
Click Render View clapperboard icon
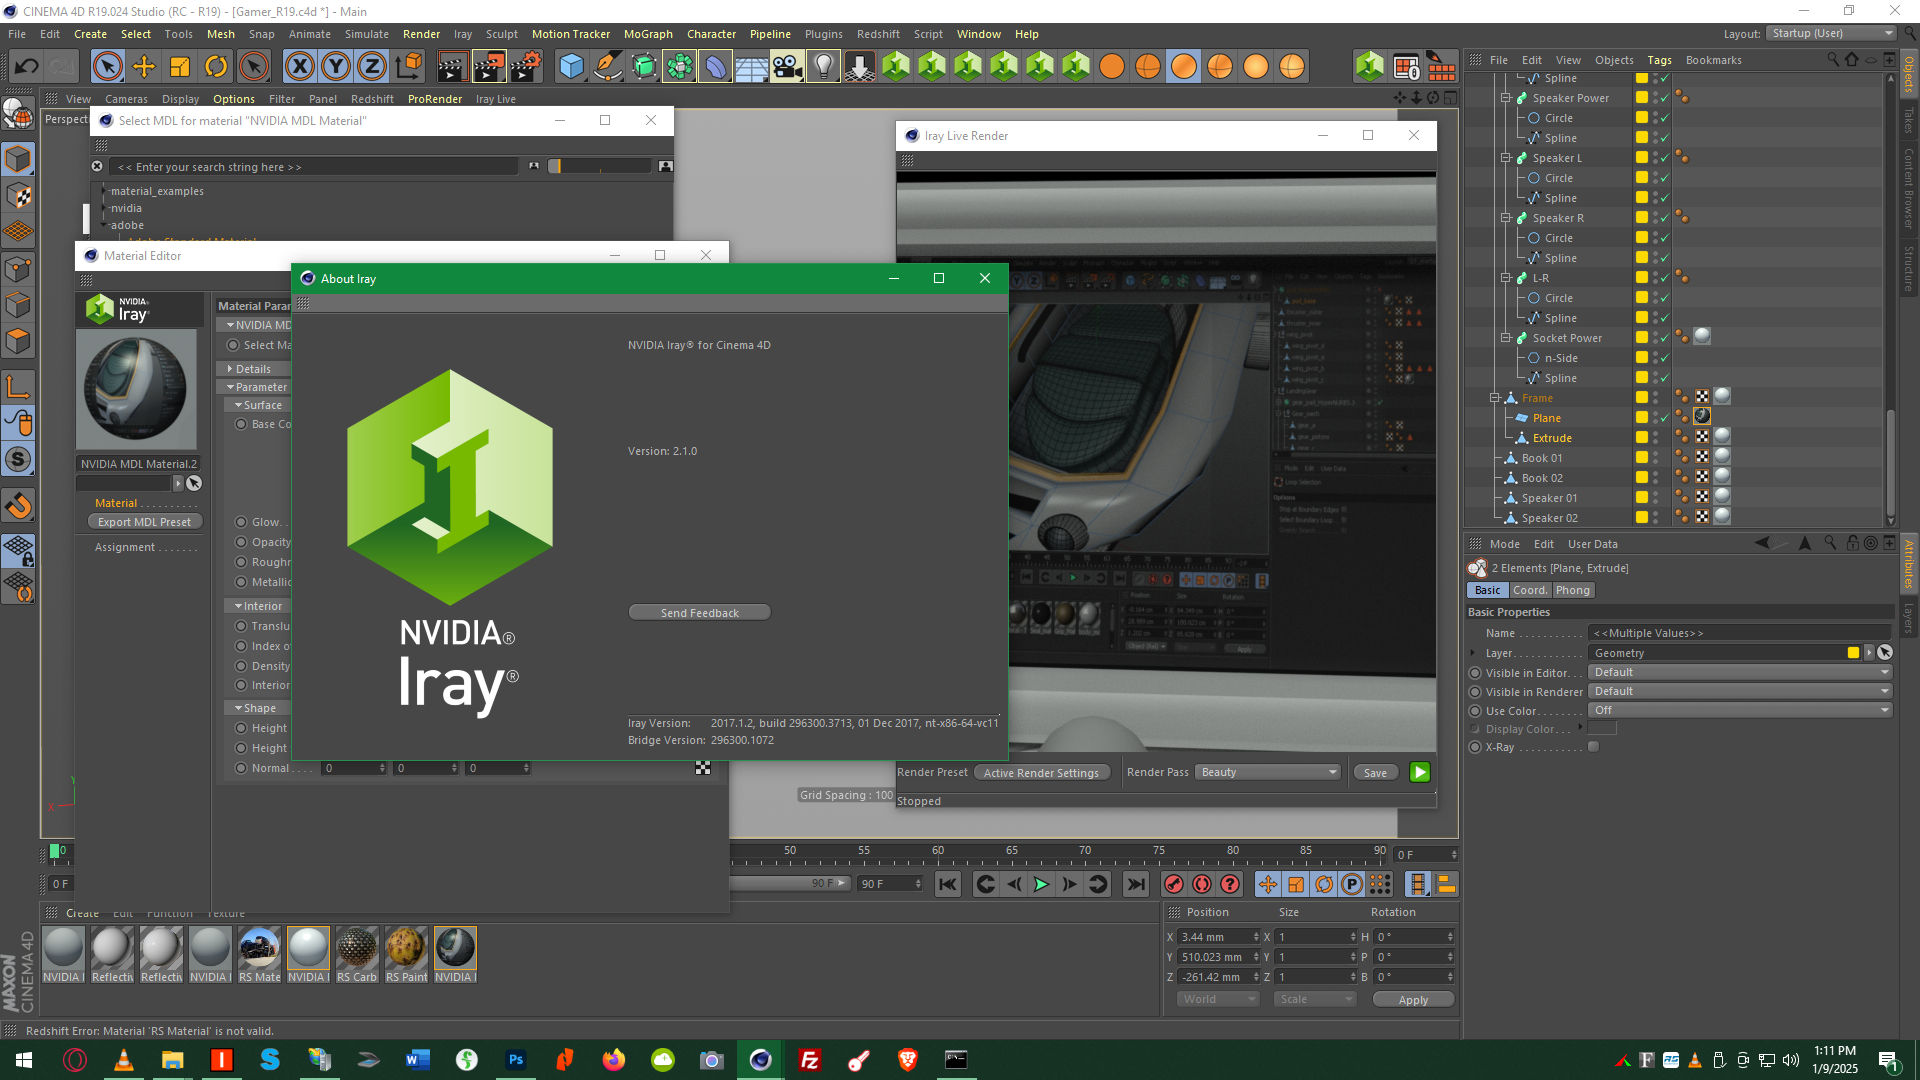452,67
